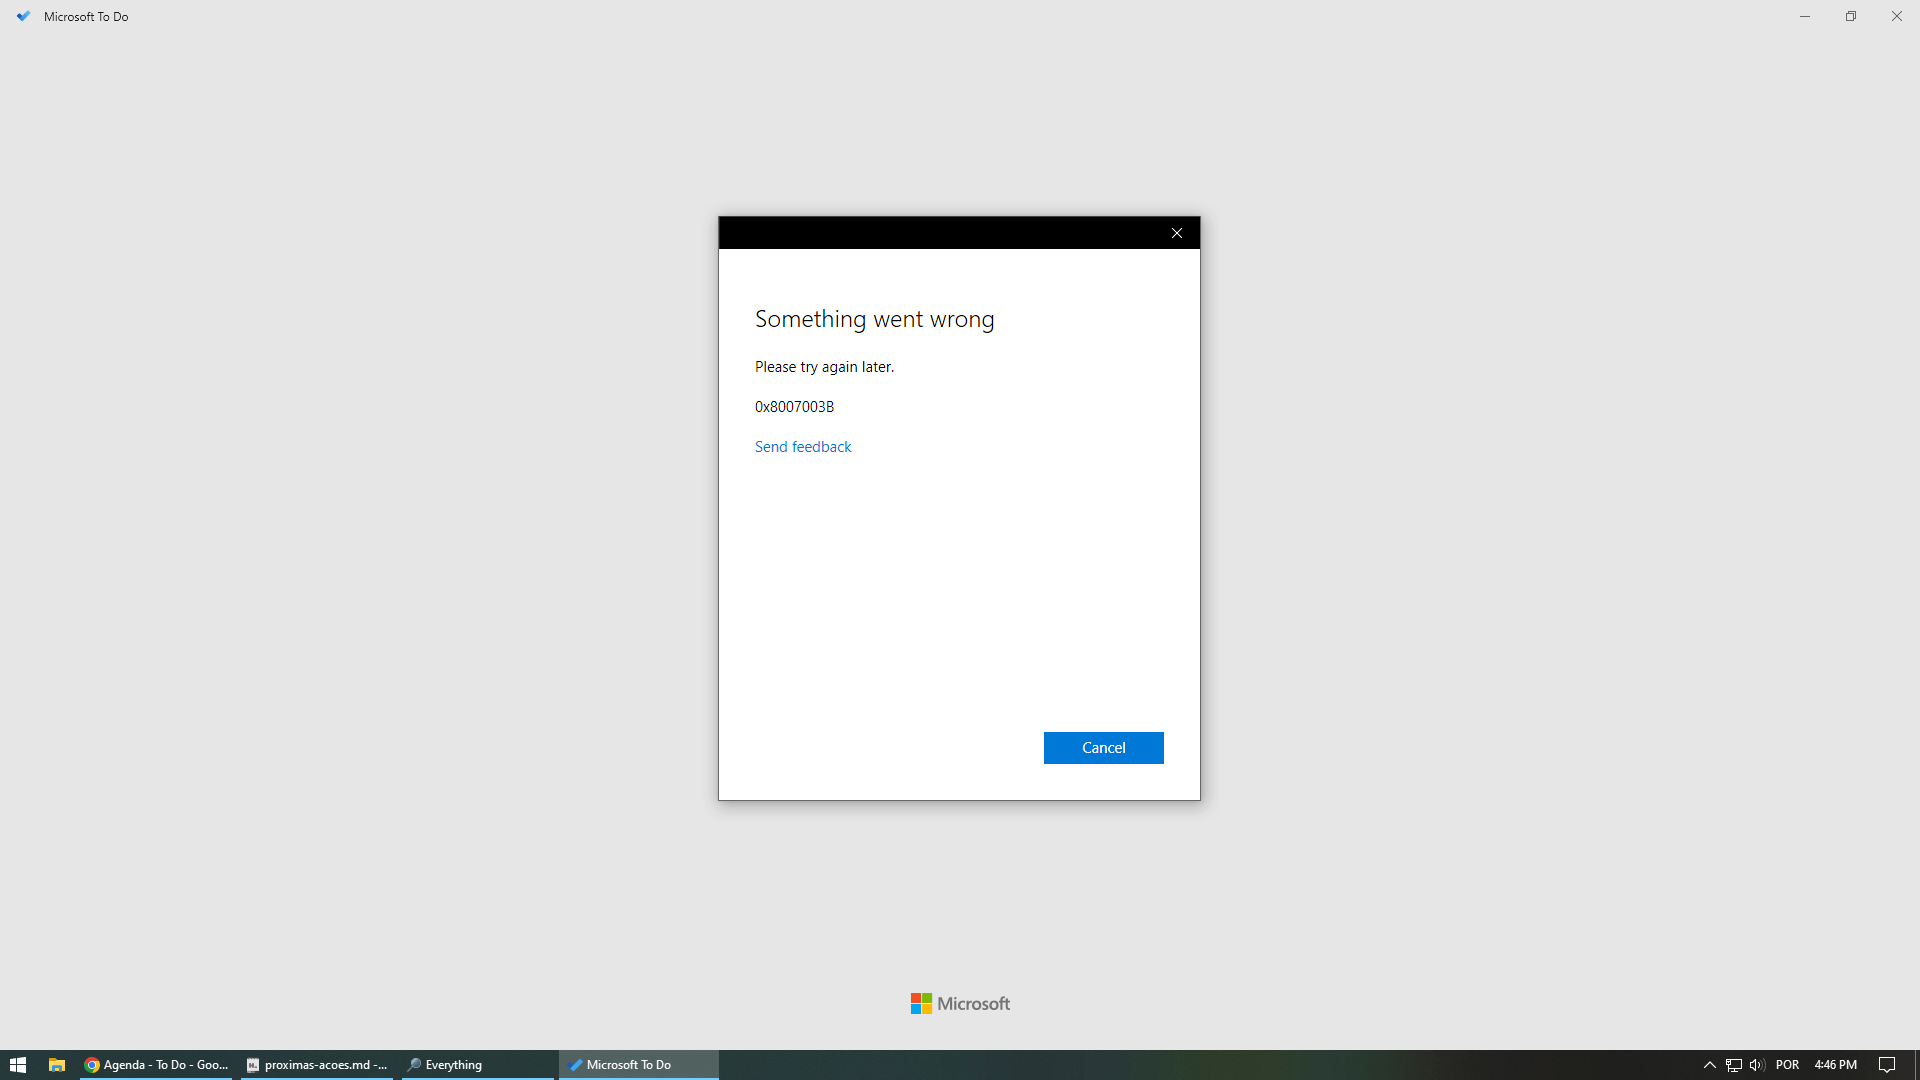Image resolution: width=1920 pixels, height=1080 pixels.
Task: Click the Microsoft To Do checkmark logo in the title bar
Action: [23, 16]
